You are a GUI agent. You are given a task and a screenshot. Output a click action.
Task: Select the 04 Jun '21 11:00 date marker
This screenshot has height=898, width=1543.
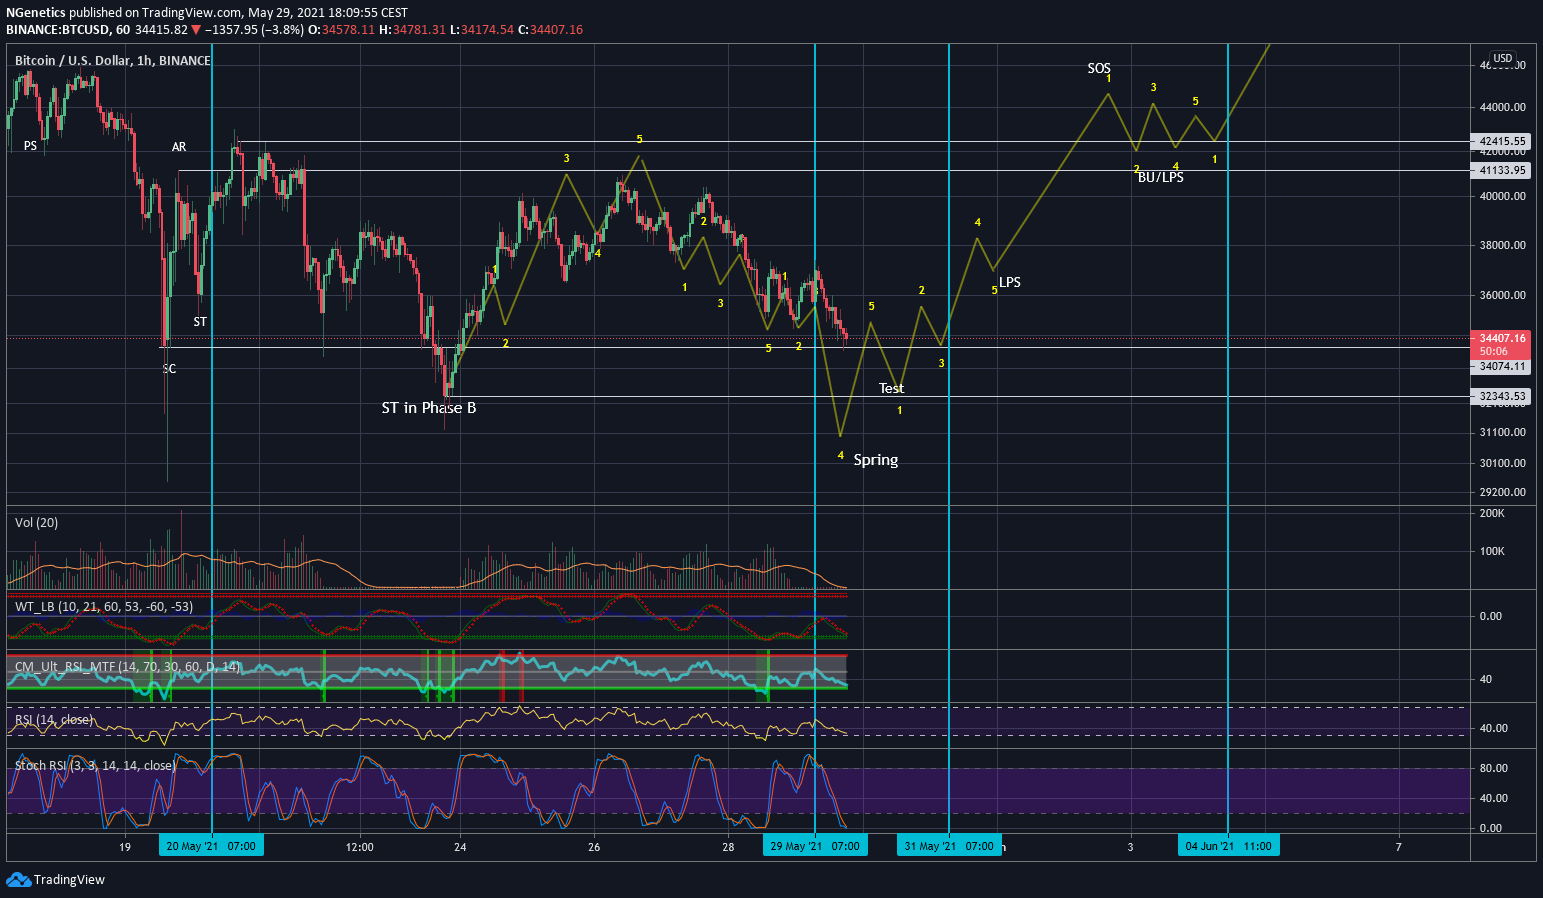pos(1228,846)
